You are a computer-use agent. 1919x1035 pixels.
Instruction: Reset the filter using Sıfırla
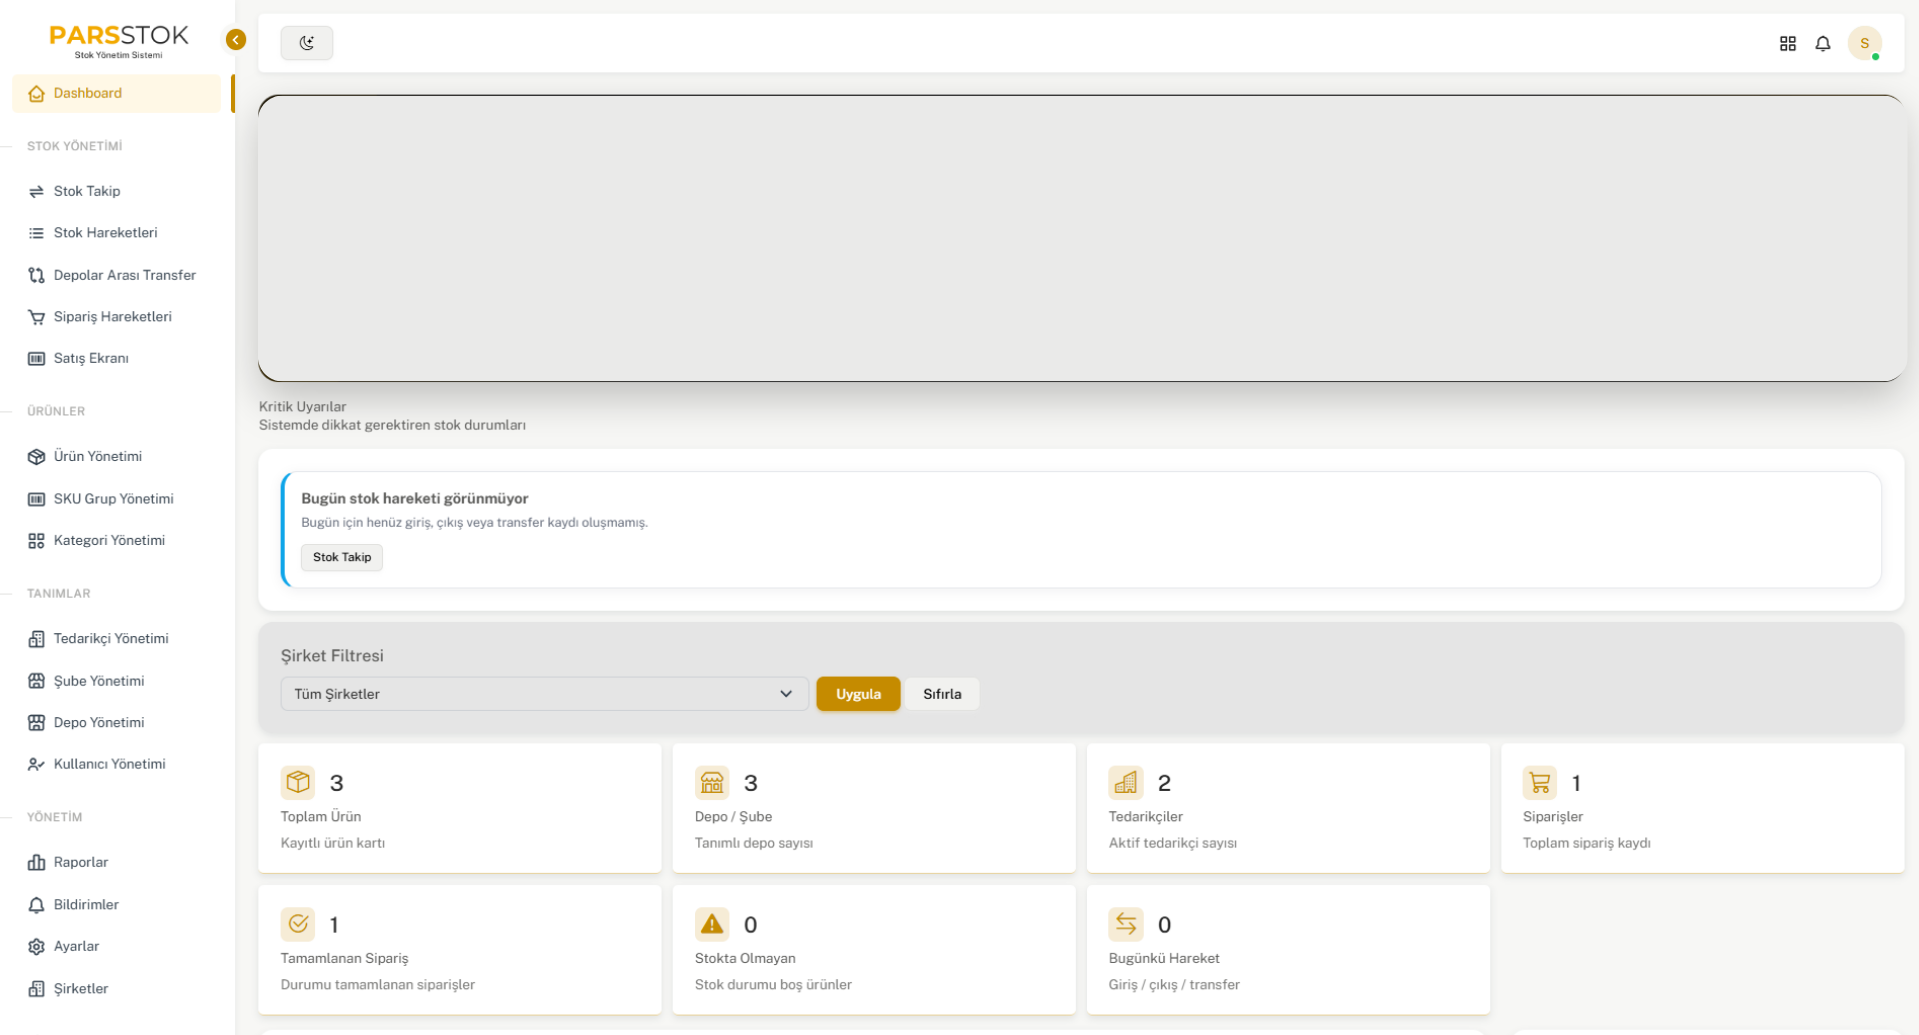941,693
